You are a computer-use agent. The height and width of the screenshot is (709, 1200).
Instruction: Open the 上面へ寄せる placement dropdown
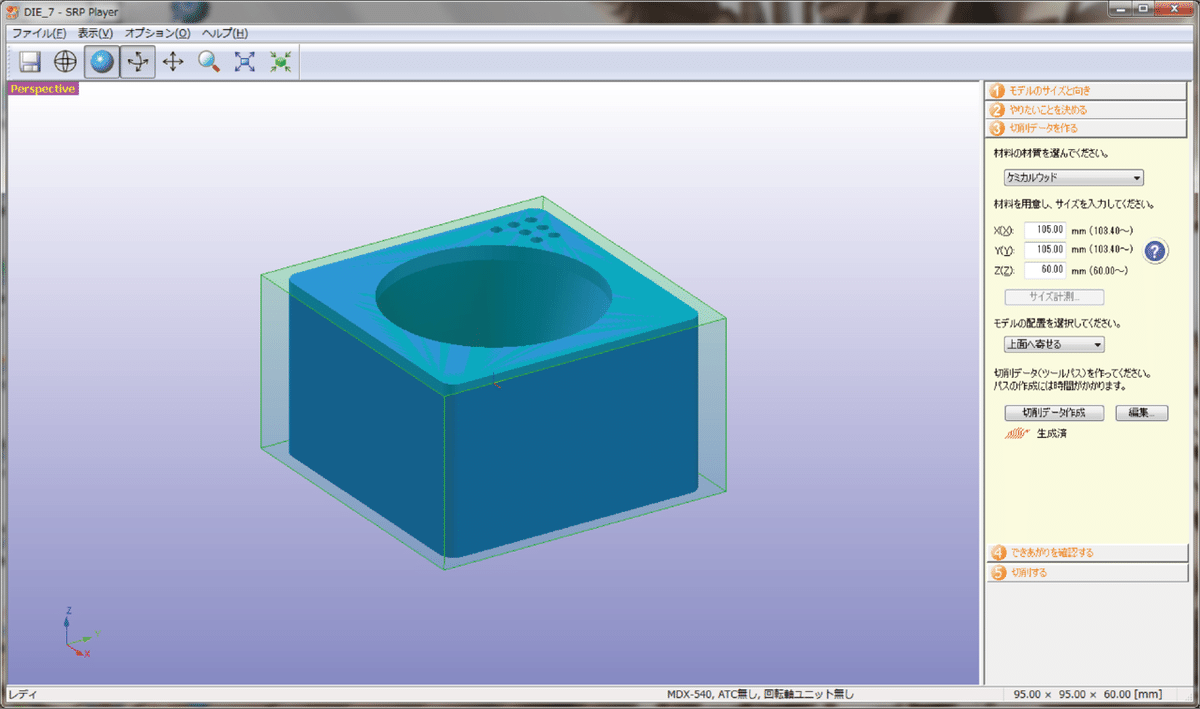(1054, 344)
